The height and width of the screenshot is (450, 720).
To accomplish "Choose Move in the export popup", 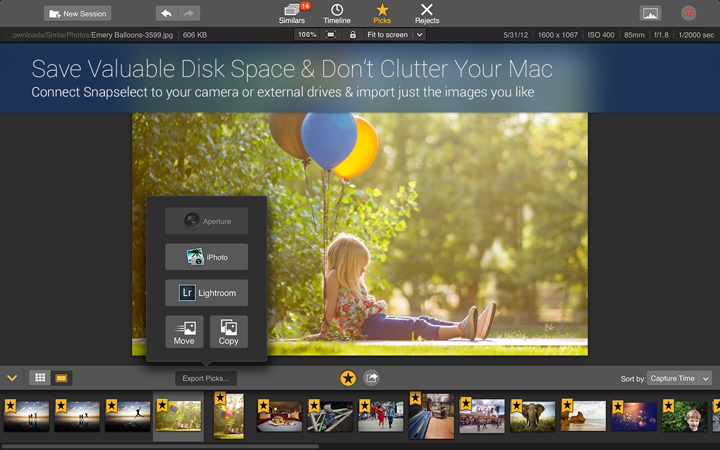I will pyautogui.click(x=184, y=332).
